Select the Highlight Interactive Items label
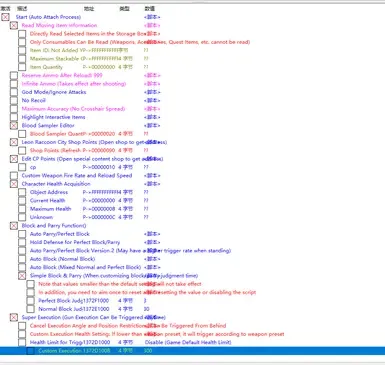Viewport: 385px width, 365px height. click(53, 117)
